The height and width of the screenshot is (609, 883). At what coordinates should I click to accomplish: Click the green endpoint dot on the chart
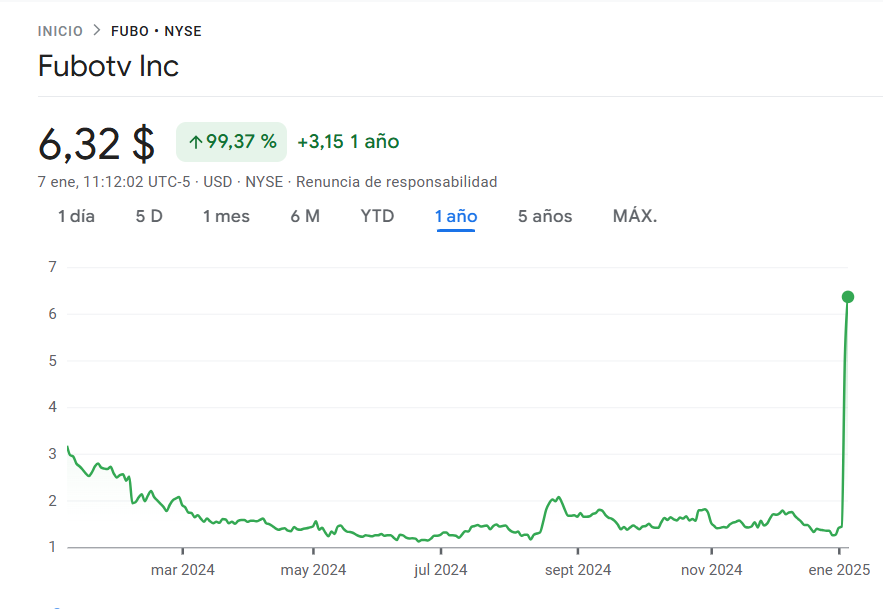point(848,296)
